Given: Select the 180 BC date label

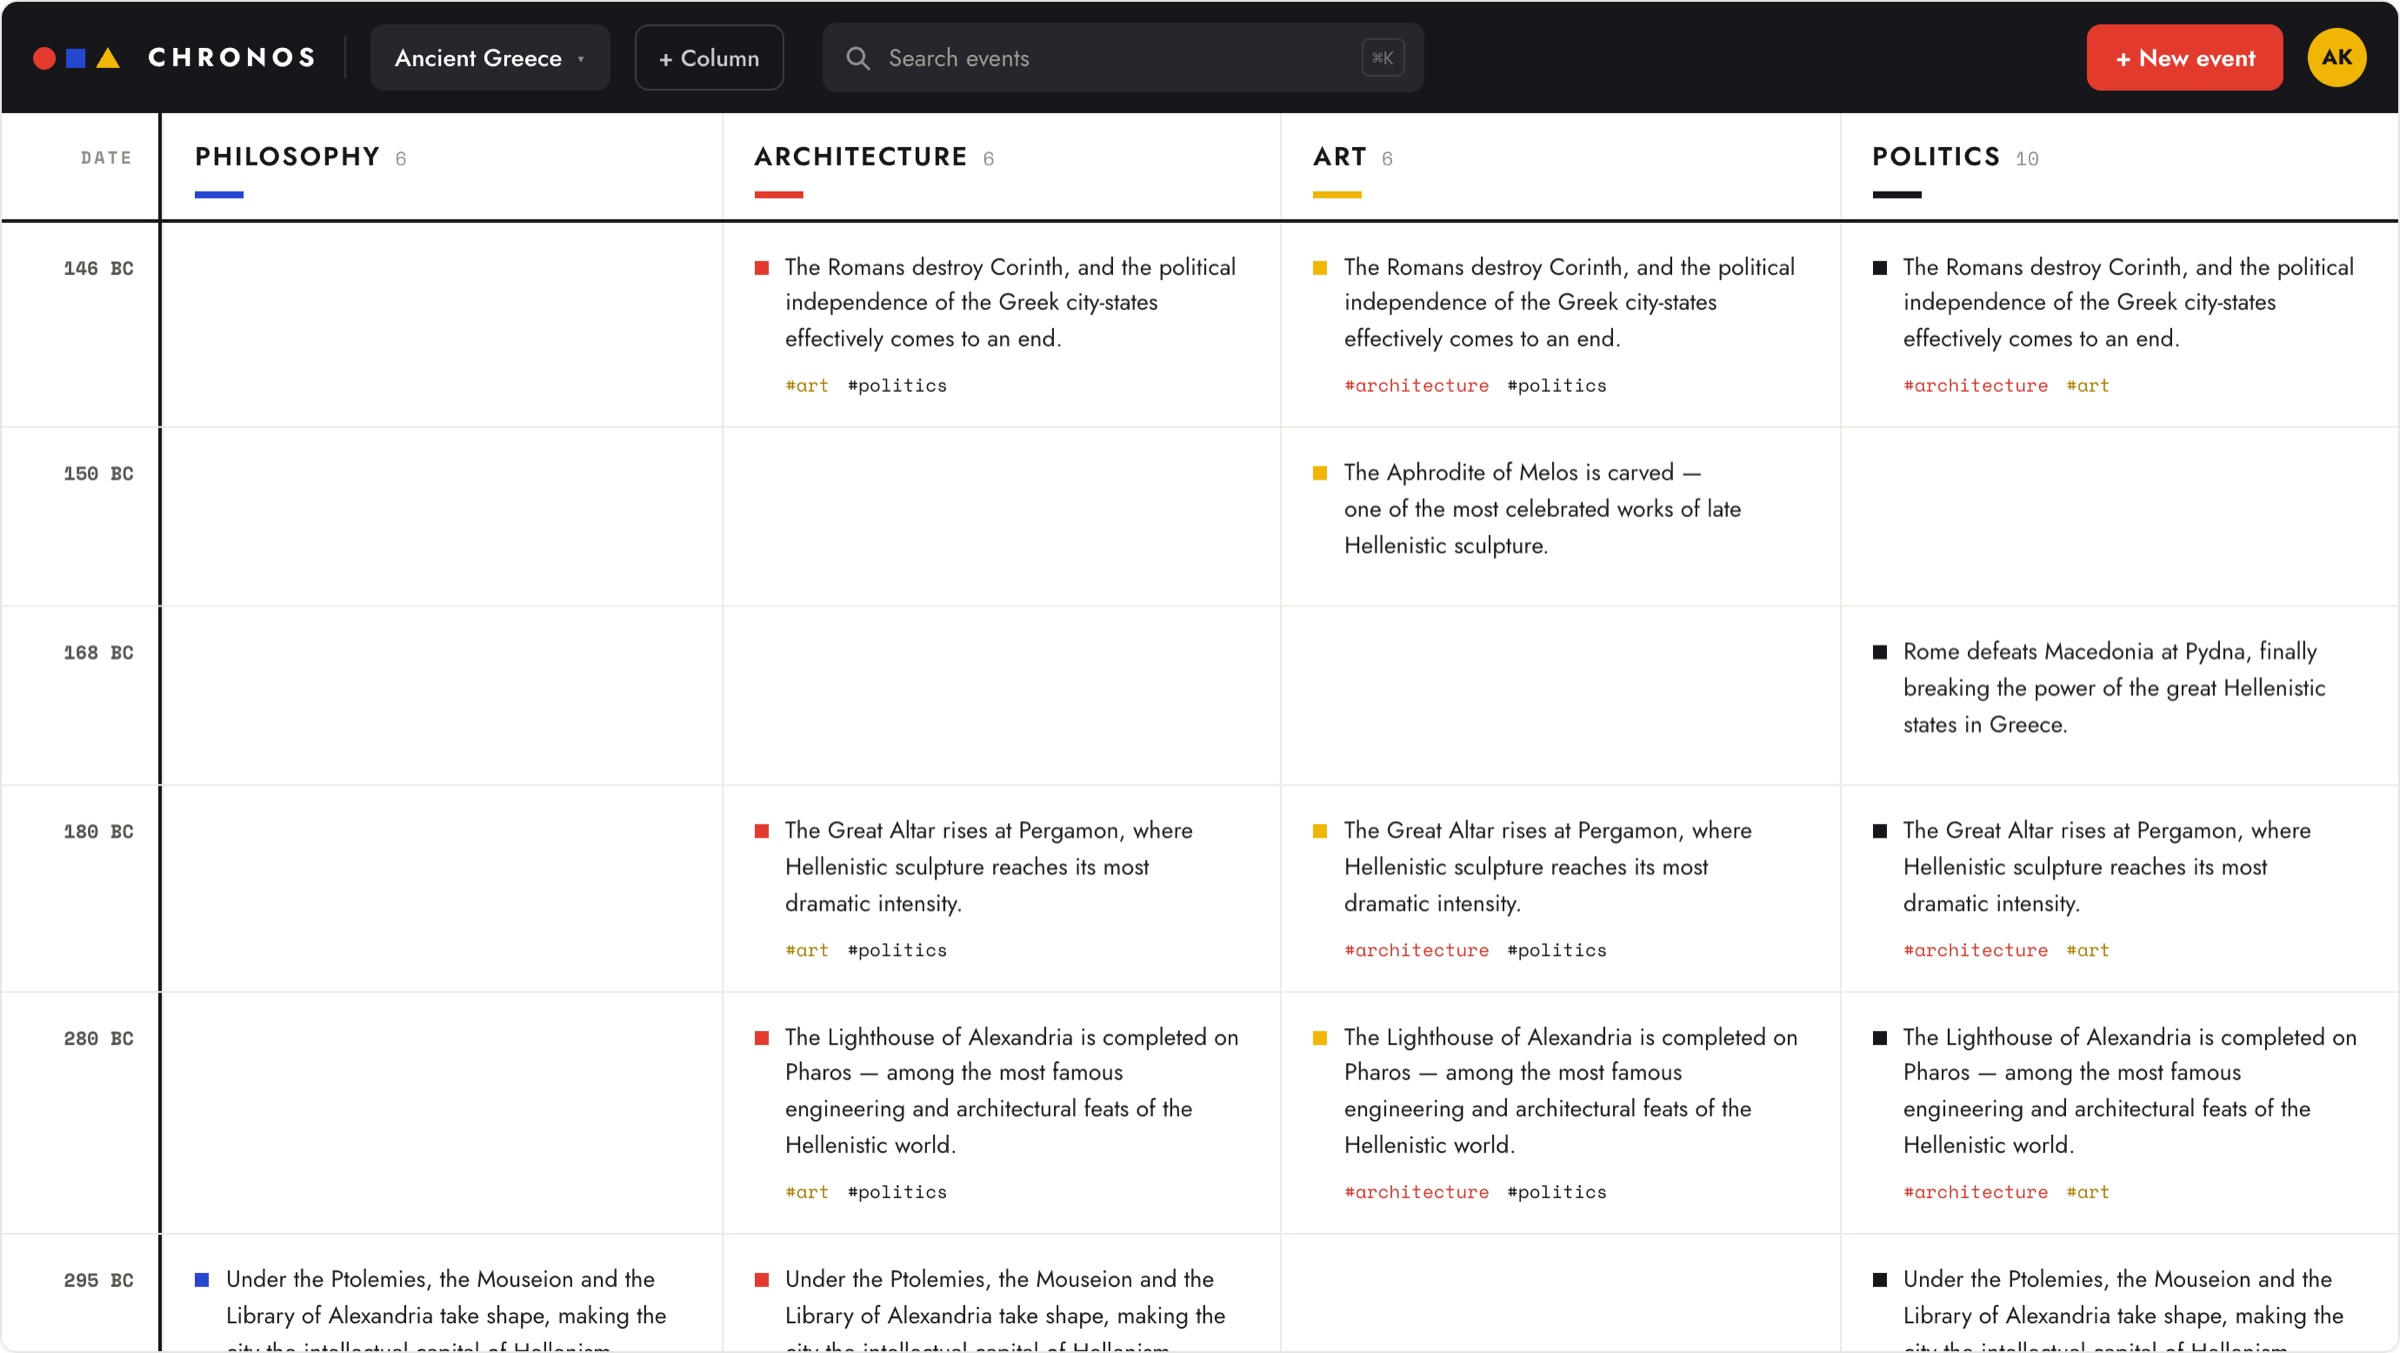Looking at the screenshot, I should pyautogui.click(x=98, y=832).
